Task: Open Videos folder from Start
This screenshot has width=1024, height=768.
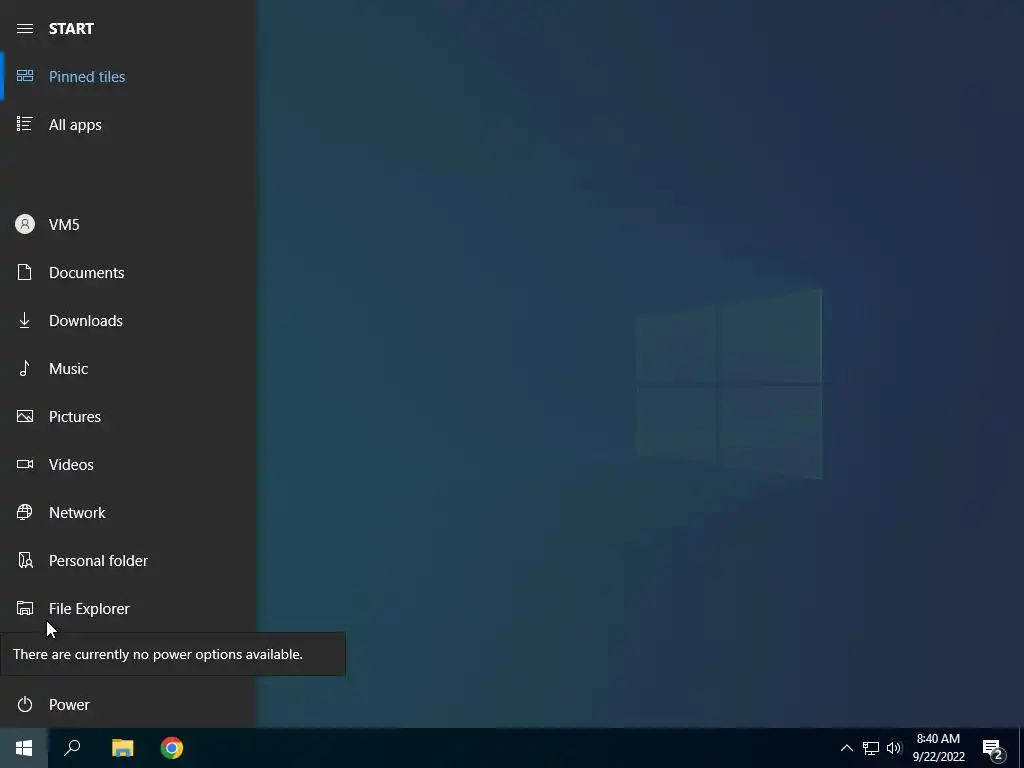Action: pos(128,464)
